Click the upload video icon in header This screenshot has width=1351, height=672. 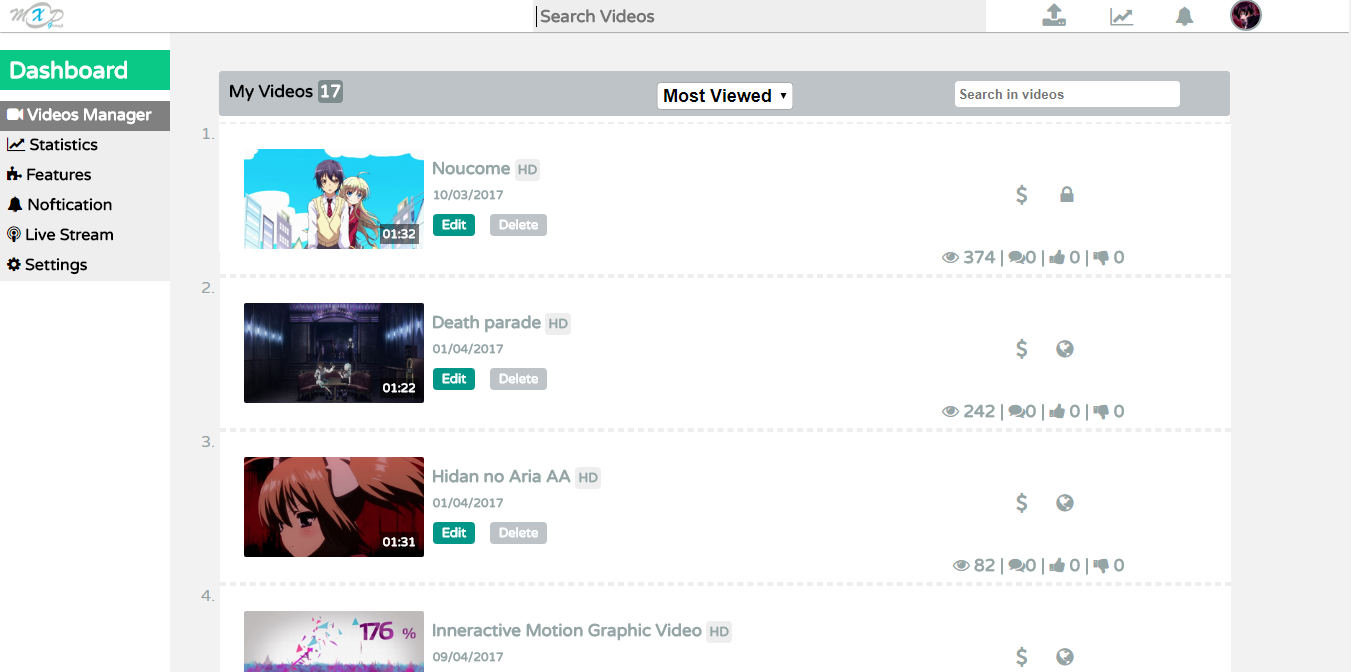click(x=1053, y=15)
